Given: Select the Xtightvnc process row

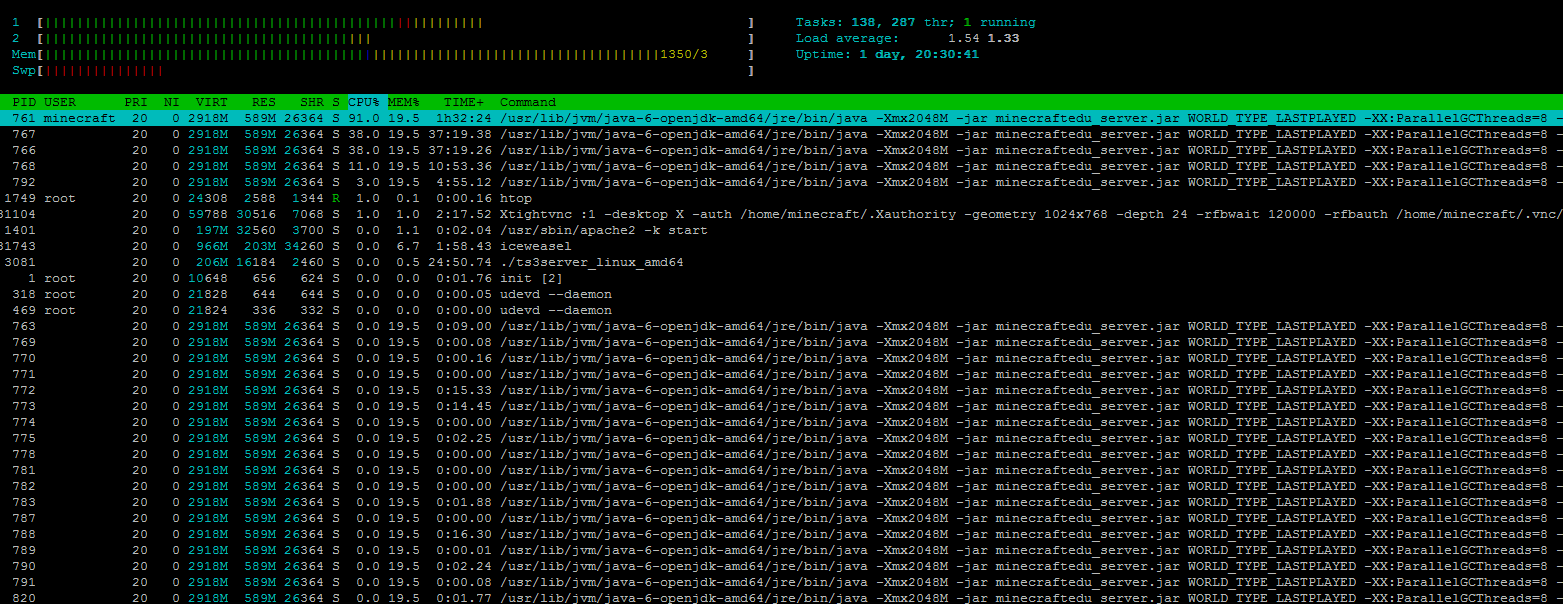Looking at the screenshot, I should click(781, 214).
